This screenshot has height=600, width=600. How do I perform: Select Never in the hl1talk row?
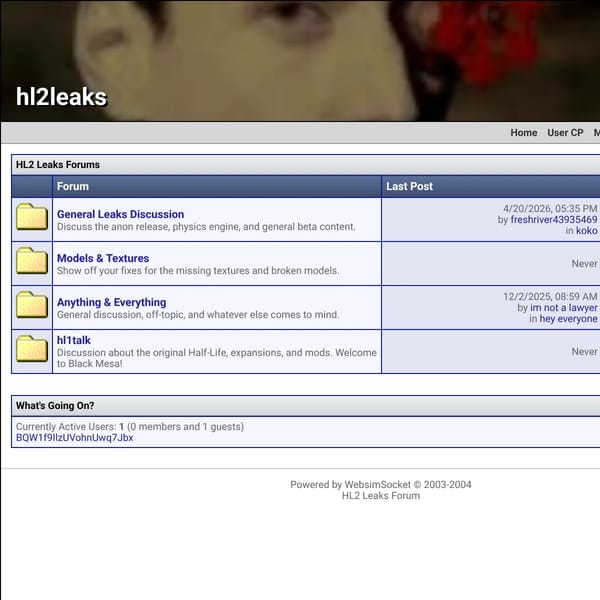[584, 352]
